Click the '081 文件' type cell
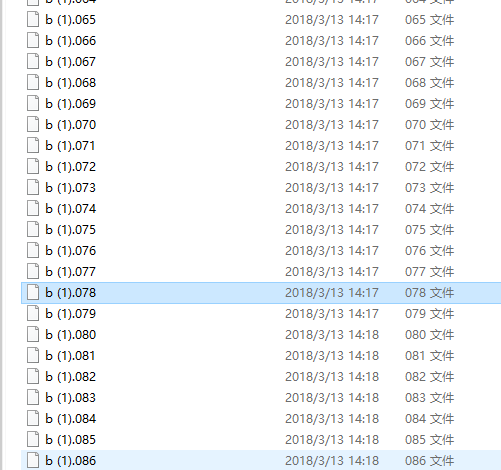 pos(429,356)
